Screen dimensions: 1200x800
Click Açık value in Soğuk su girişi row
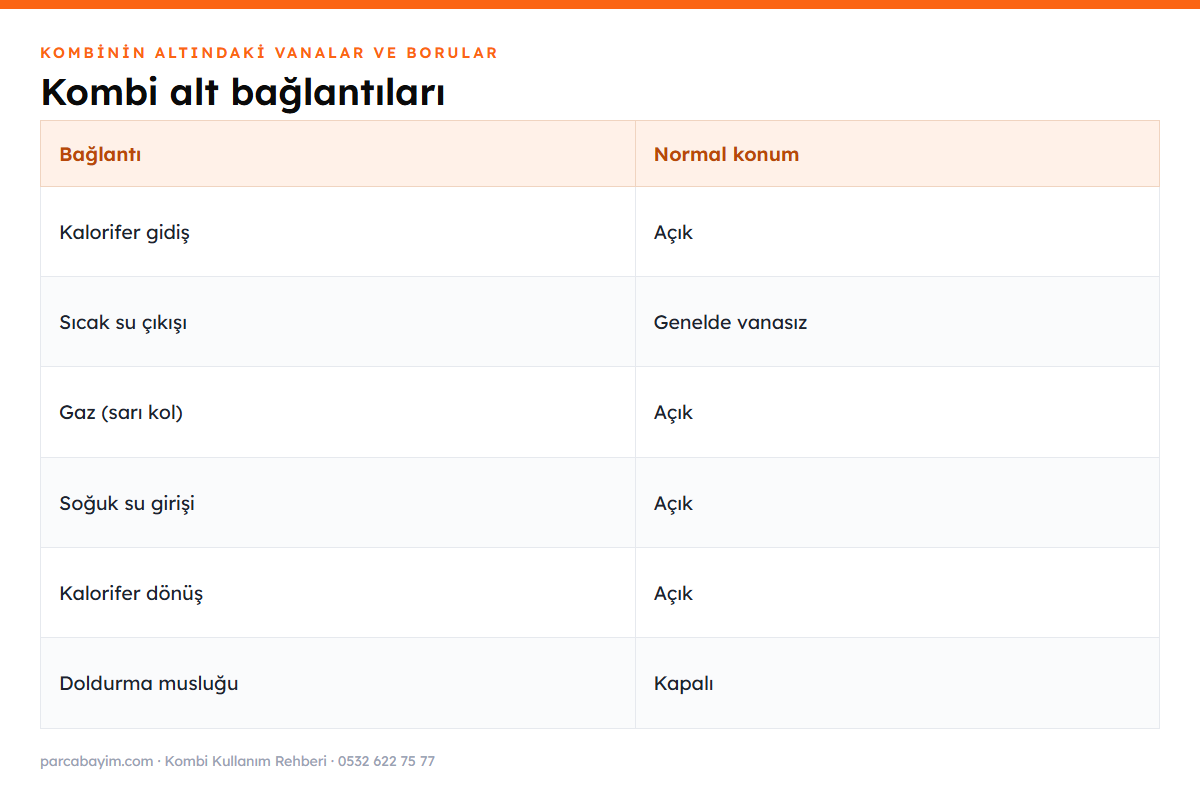pos(673,504)
